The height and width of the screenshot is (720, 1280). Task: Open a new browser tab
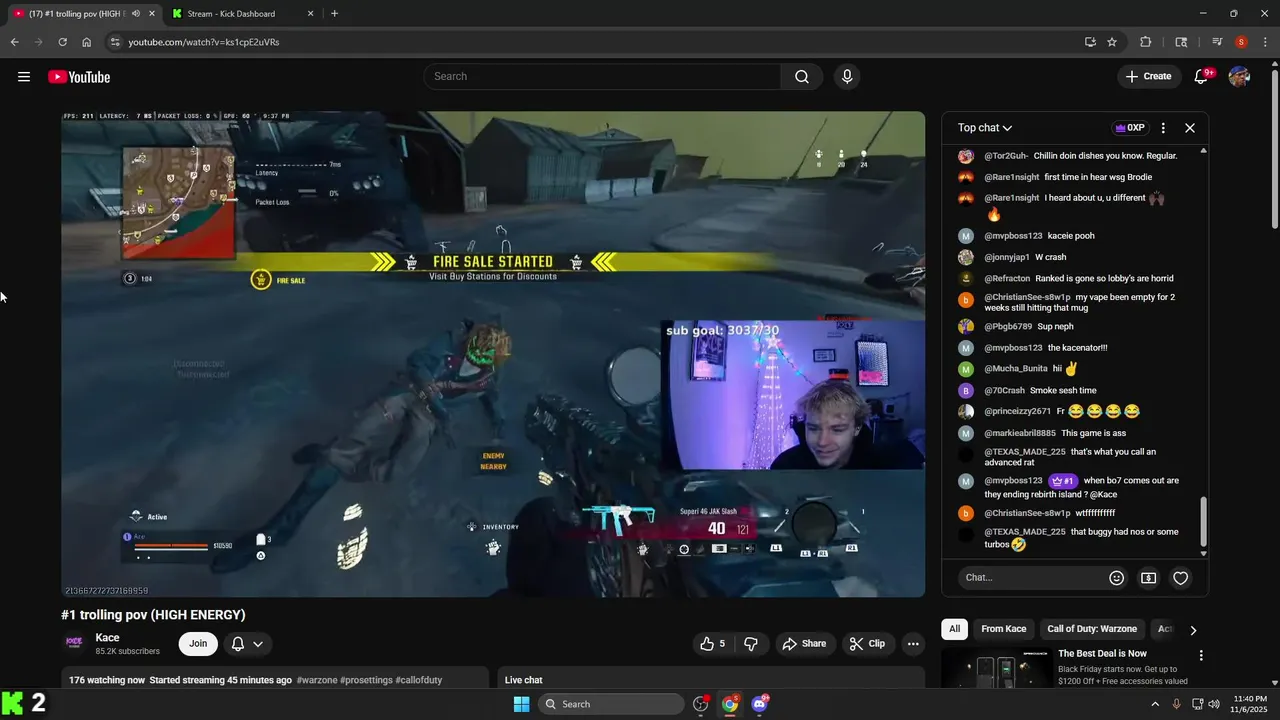tap(334, 14)
